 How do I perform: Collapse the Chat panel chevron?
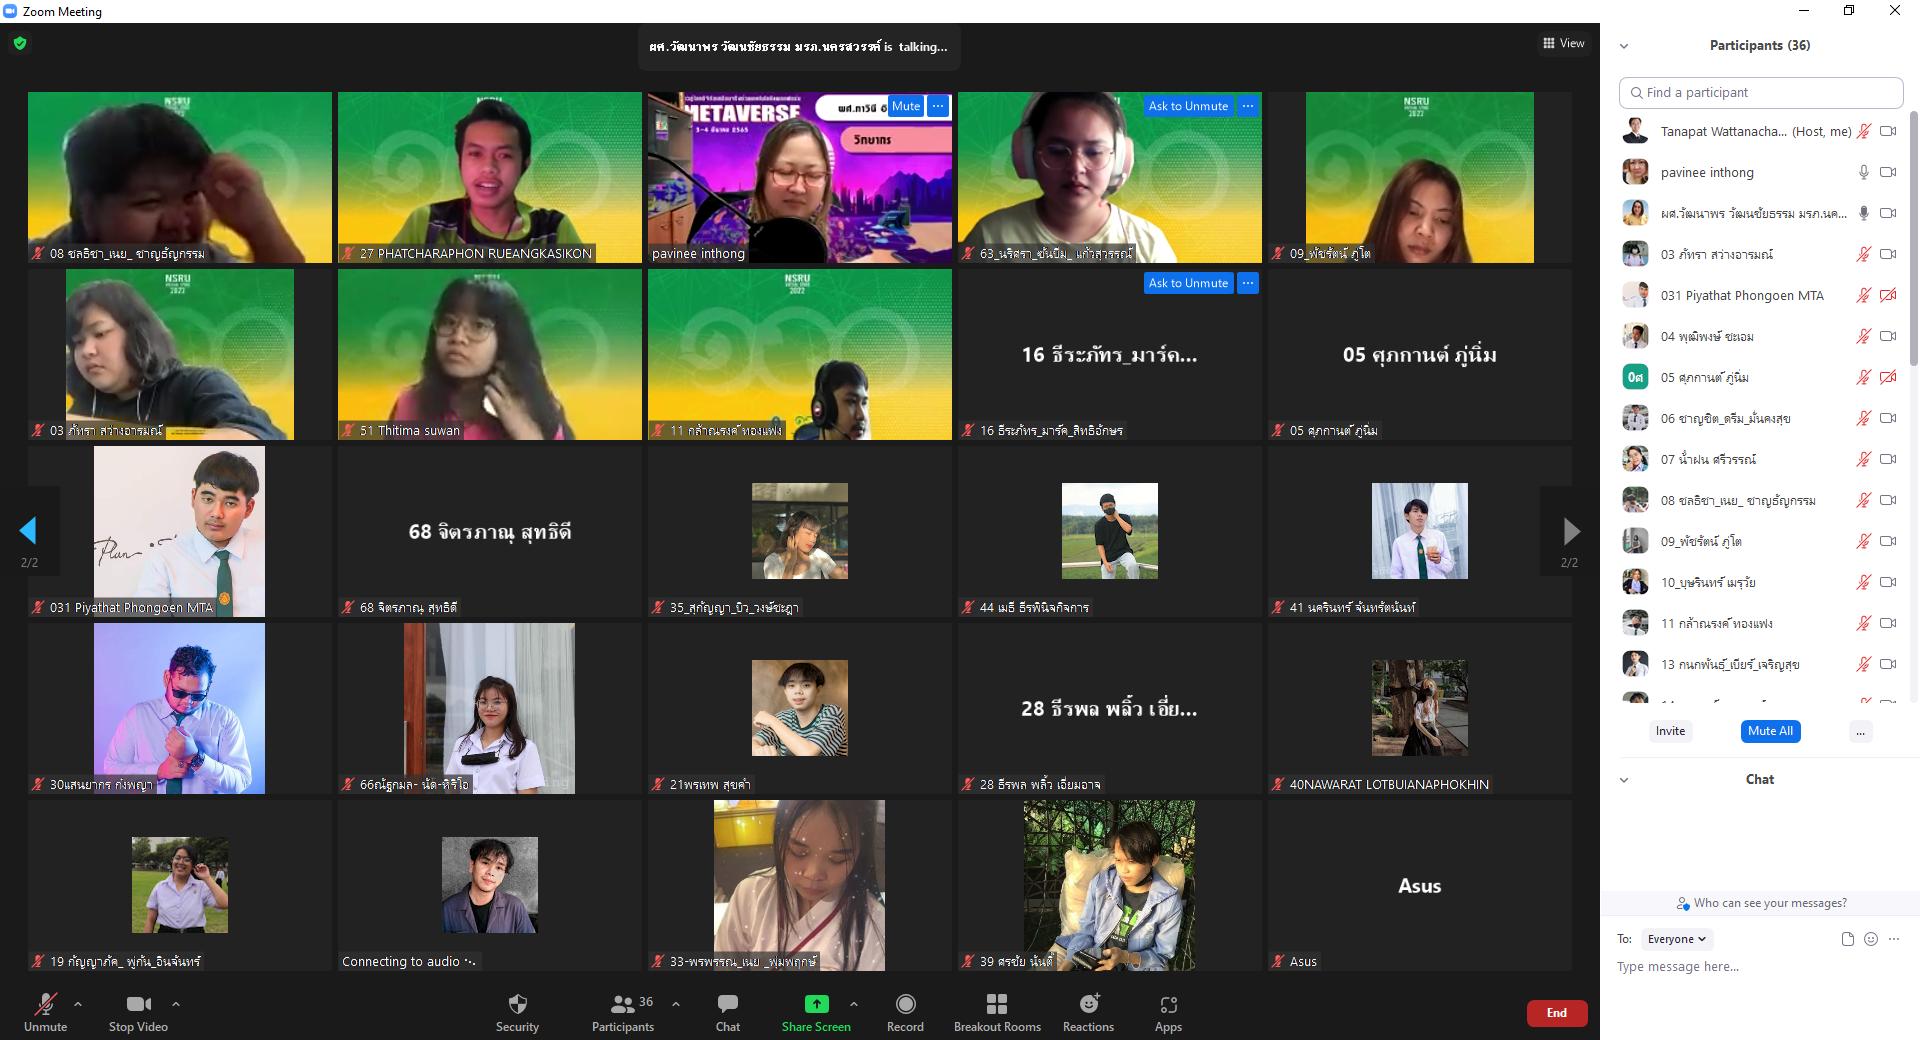(x=1624, y=780)
